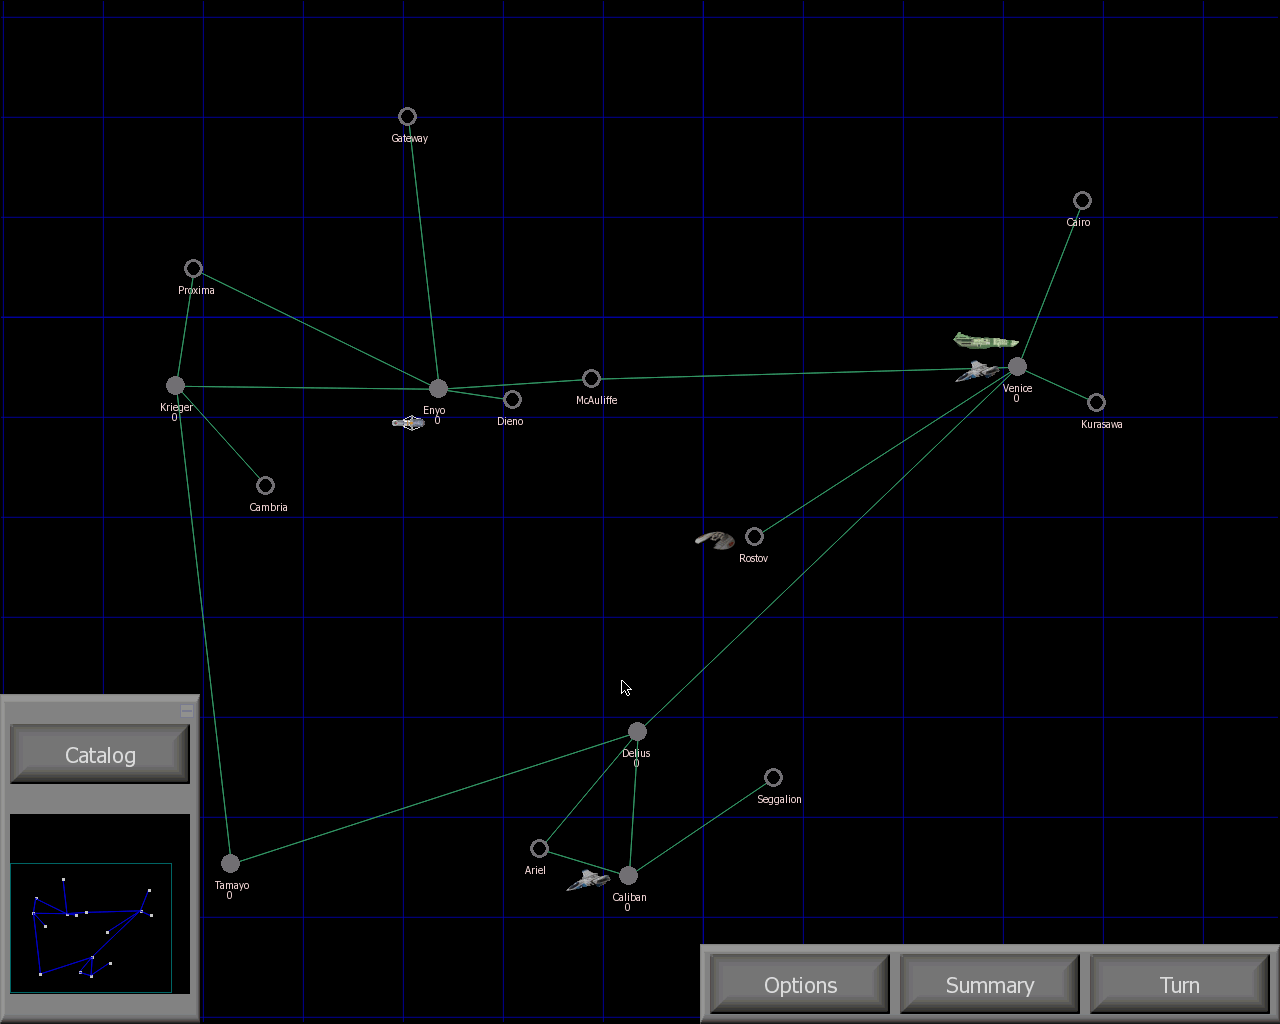Select the Enyo star system
The height and width of the screenshot is (1024, 1280).
tap(438, 388)
